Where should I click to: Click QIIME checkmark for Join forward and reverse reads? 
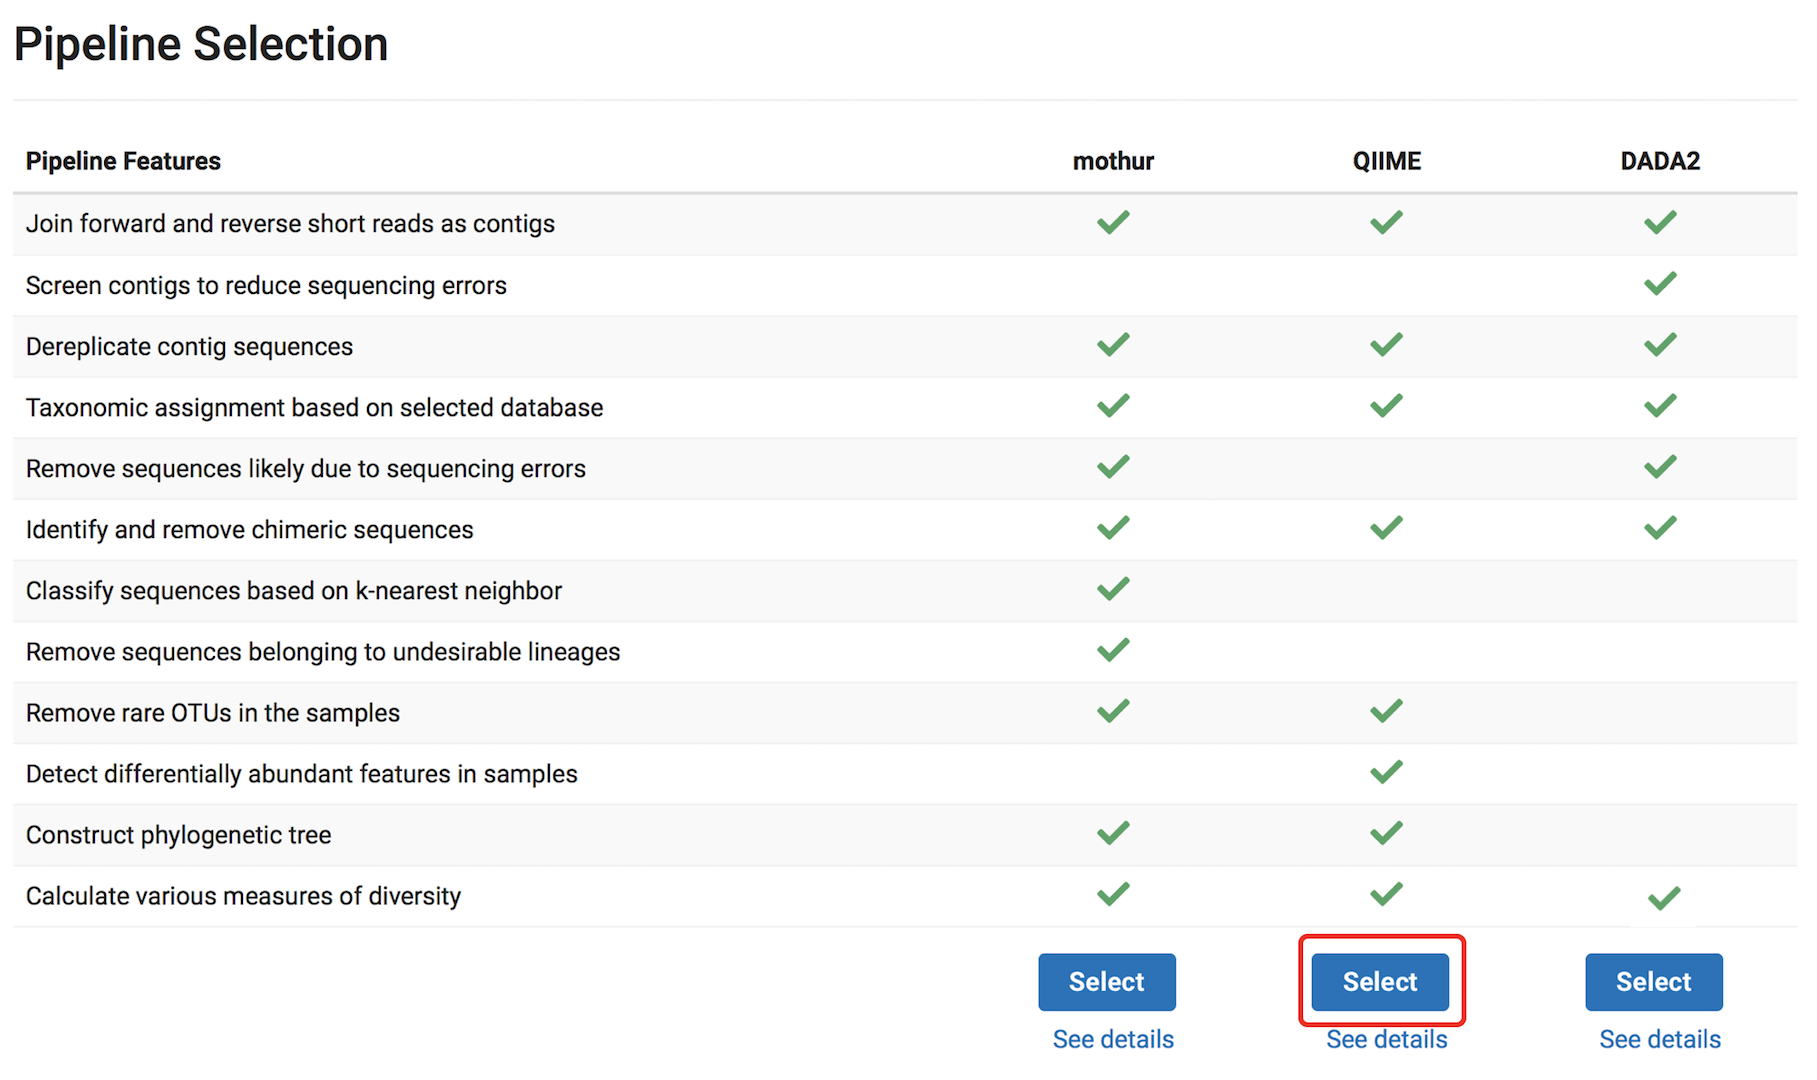(x=1386, y=222)
